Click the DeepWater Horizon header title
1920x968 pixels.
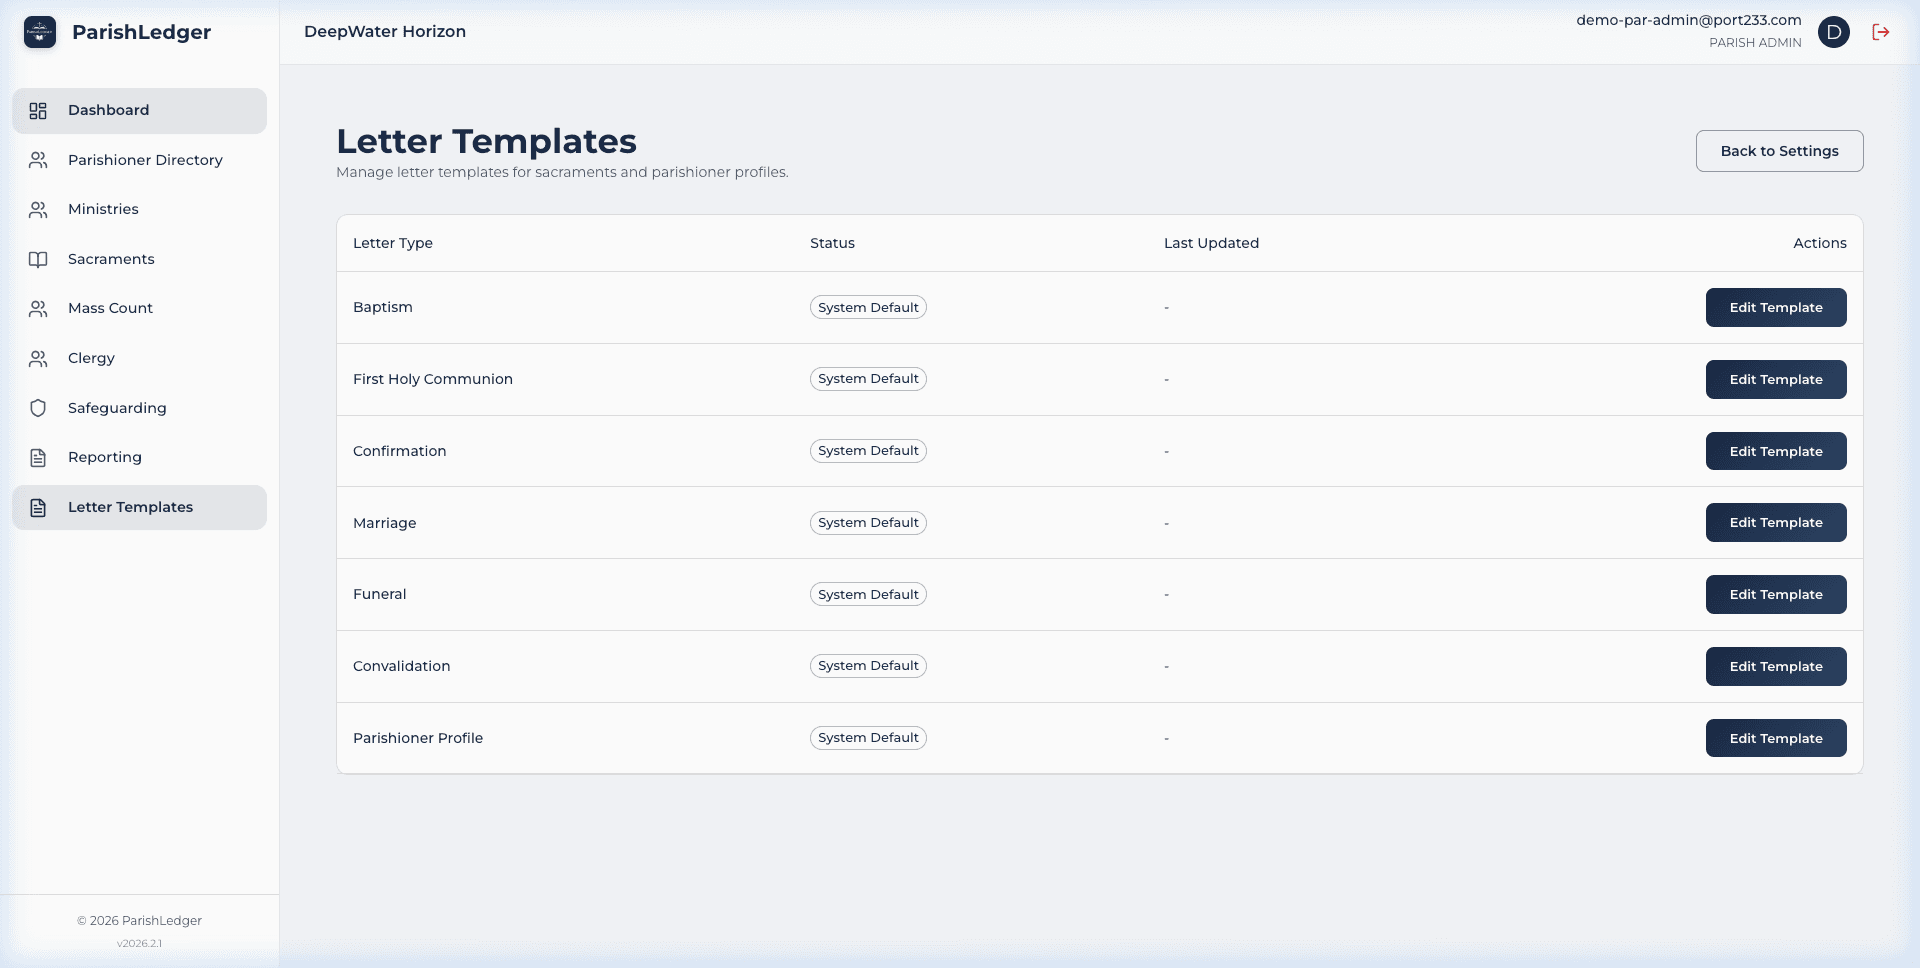point(385,31)
